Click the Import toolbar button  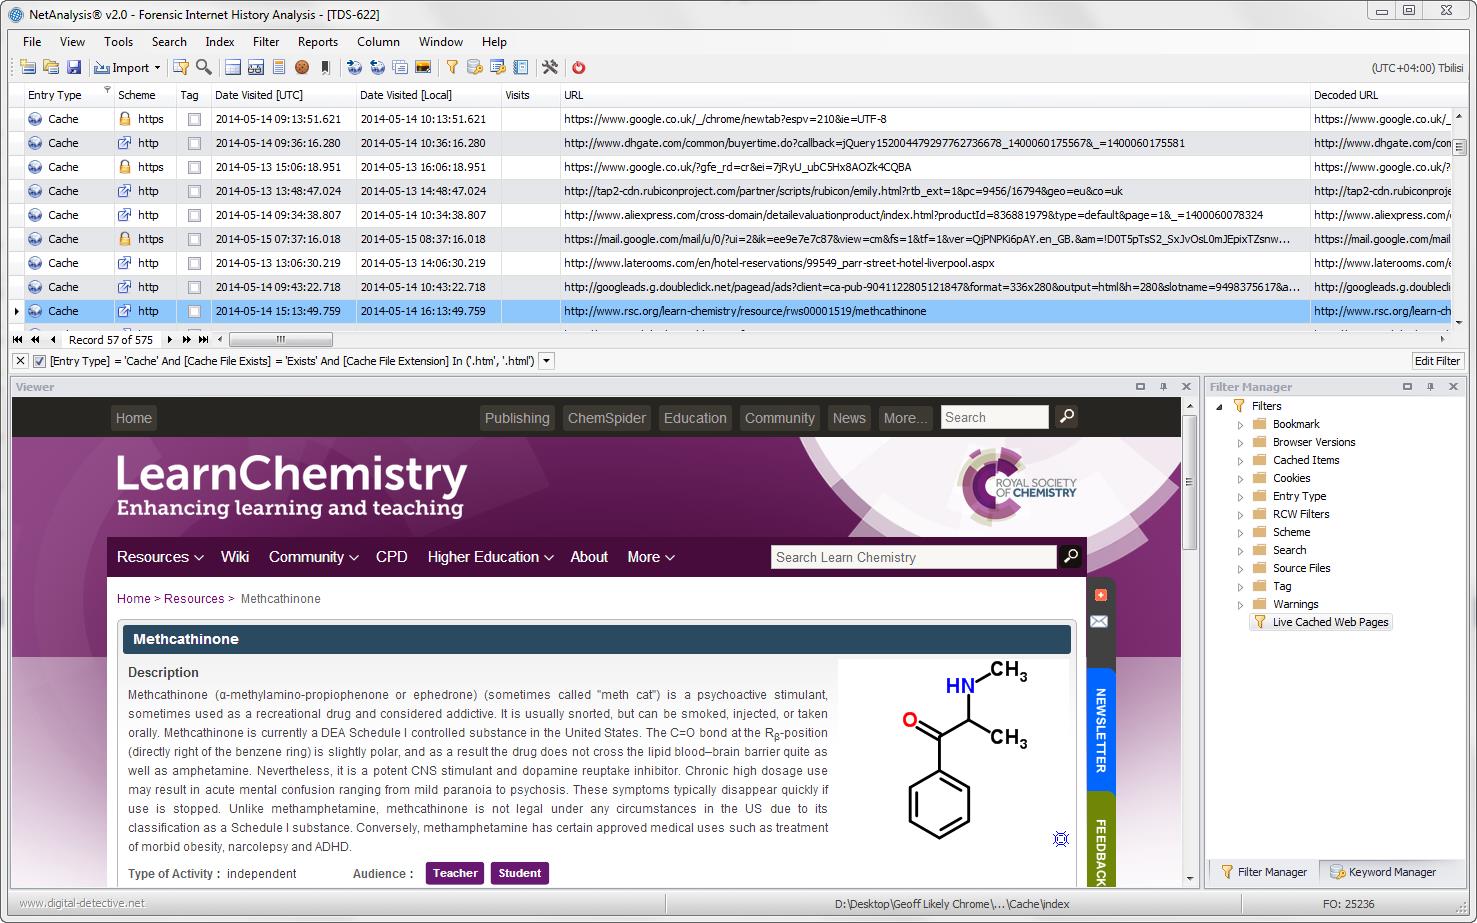[x=121, y=67]
